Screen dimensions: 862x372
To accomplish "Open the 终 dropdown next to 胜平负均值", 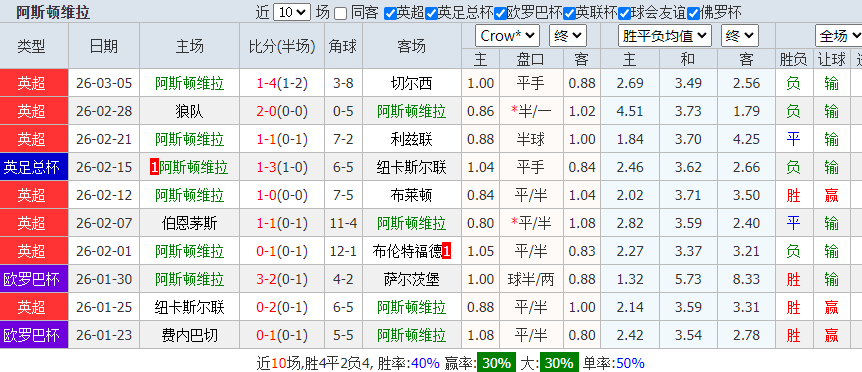I will (x=740, y=36).
